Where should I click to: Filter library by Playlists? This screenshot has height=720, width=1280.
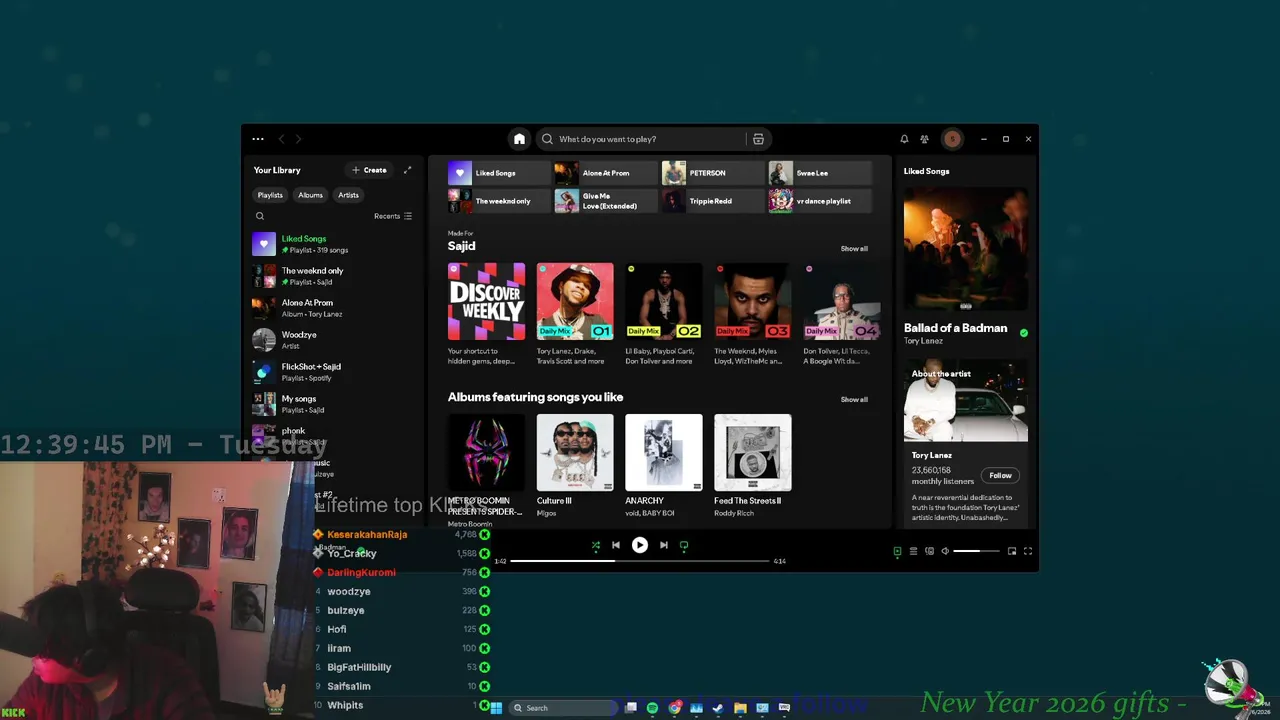[x=270, y=195]
